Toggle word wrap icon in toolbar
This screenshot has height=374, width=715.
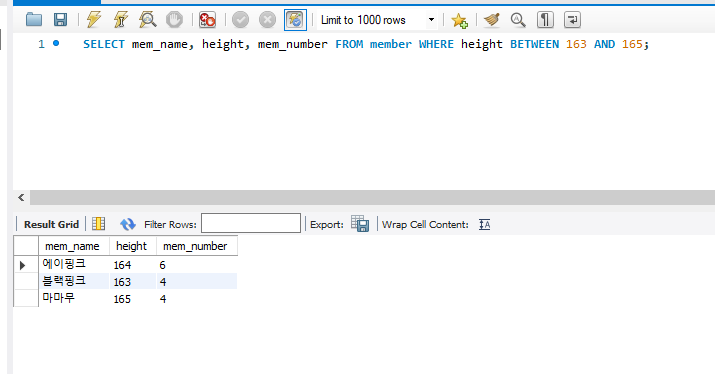(572, 20)
